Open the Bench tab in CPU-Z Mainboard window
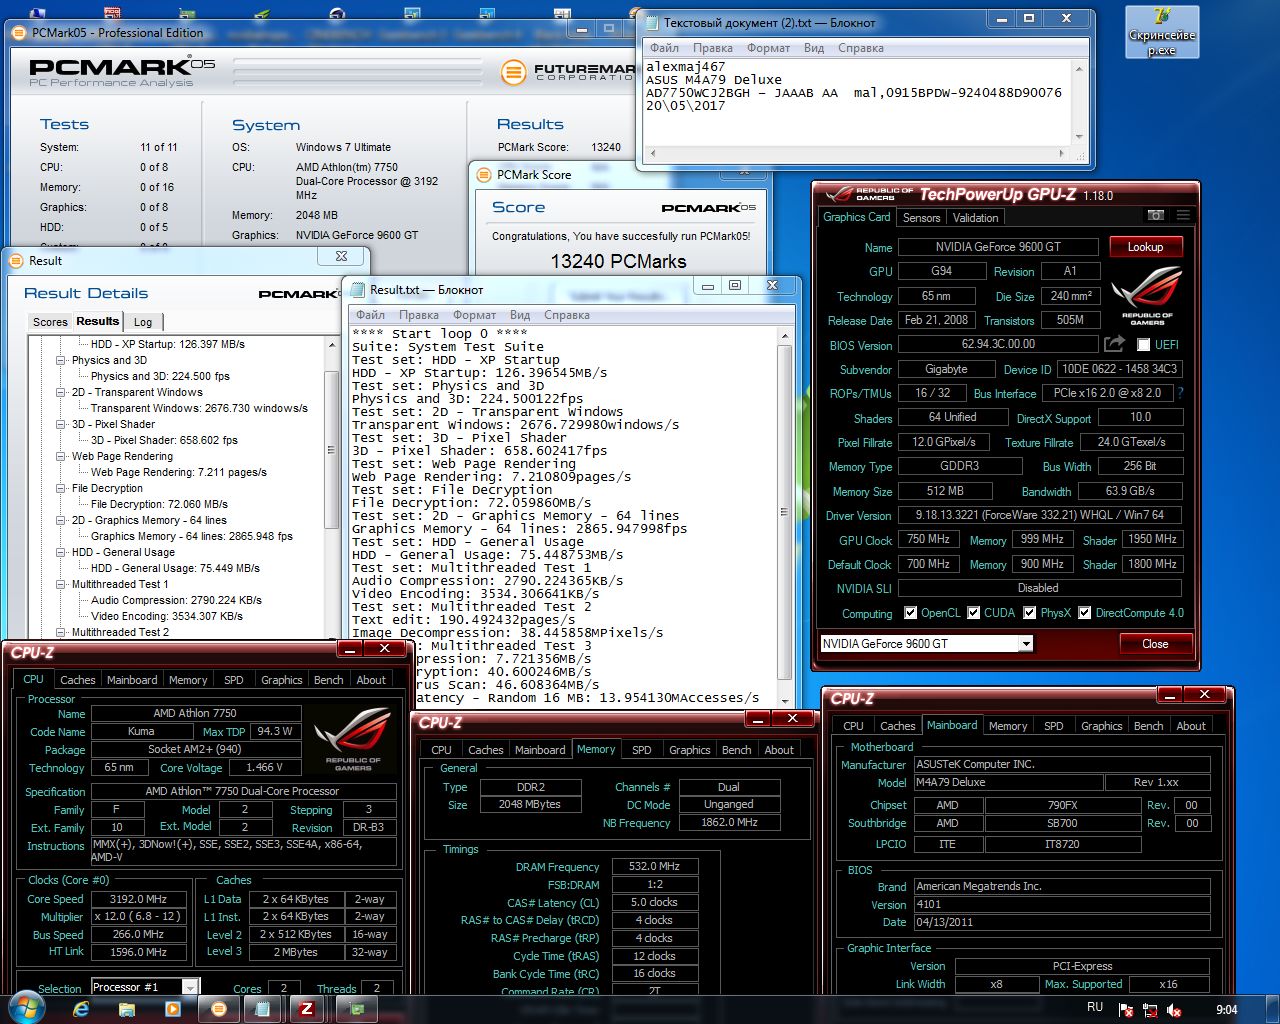1280x1024 pixels. [x=1148, y=726]
